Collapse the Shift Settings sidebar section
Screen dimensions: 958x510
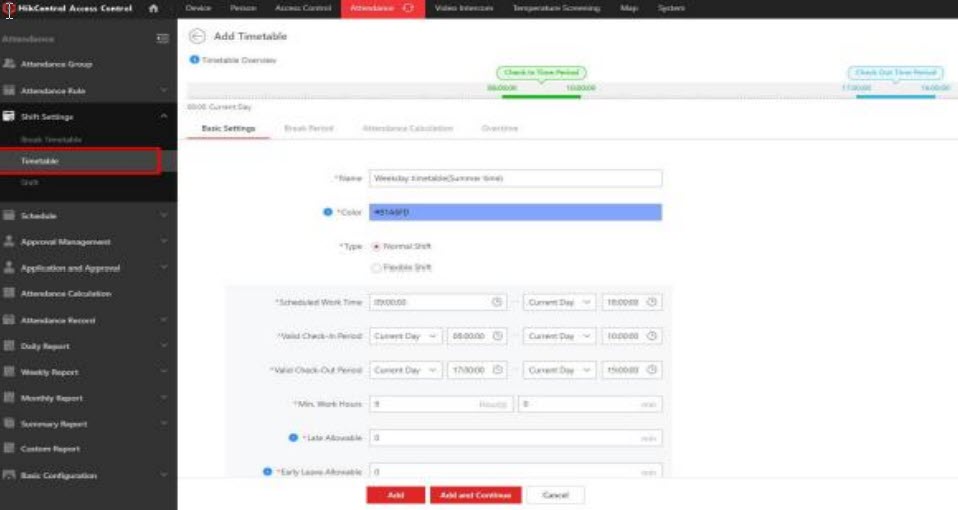click(163, 116)
